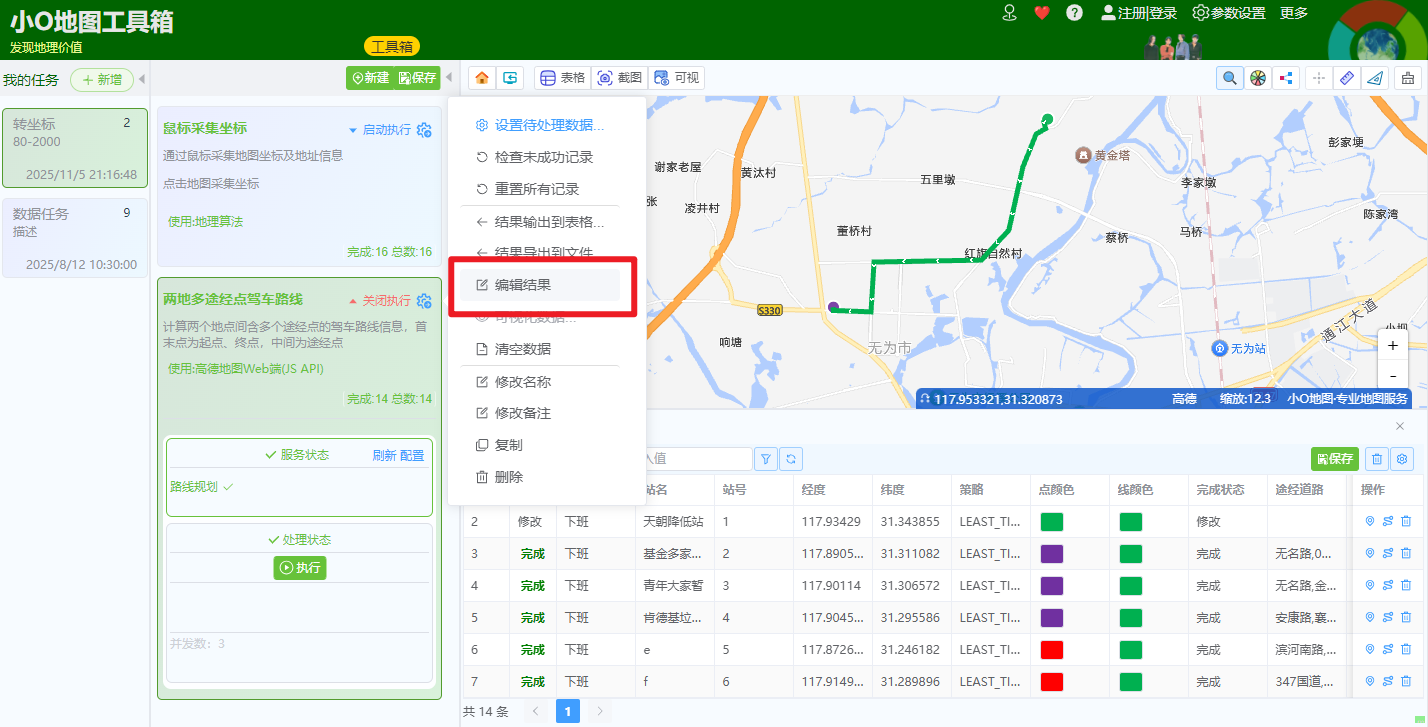This screenshot has height=727, width=1428.
Task: Choose 设置待处理数据... from menu
Action: coord(540,125)
